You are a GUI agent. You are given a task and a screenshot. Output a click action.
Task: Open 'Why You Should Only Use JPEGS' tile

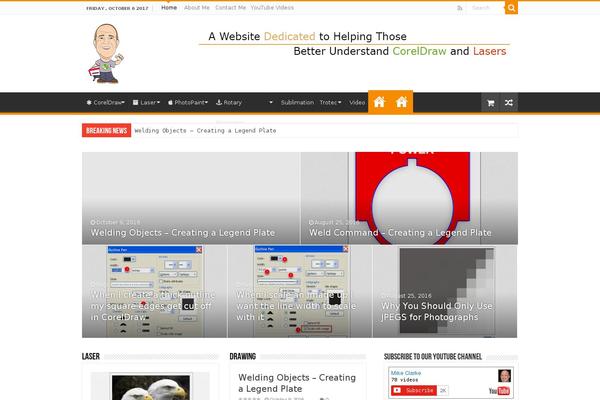445,292
